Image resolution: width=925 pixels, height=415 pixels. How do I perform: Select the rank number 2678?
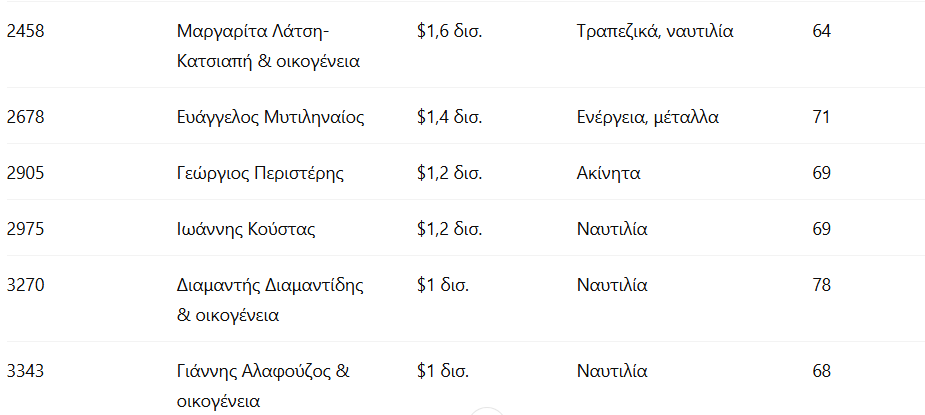tap(25, 118)
